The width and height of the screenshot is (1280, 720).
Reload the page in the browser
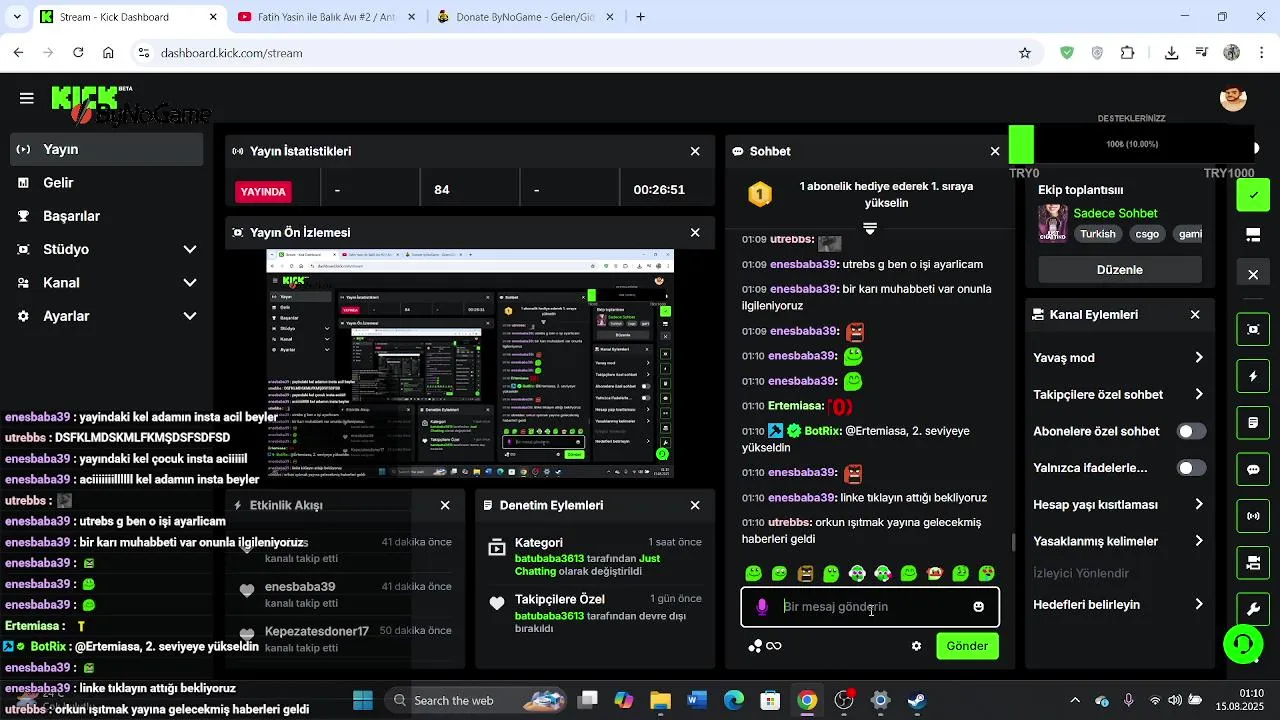click(78, 53)
